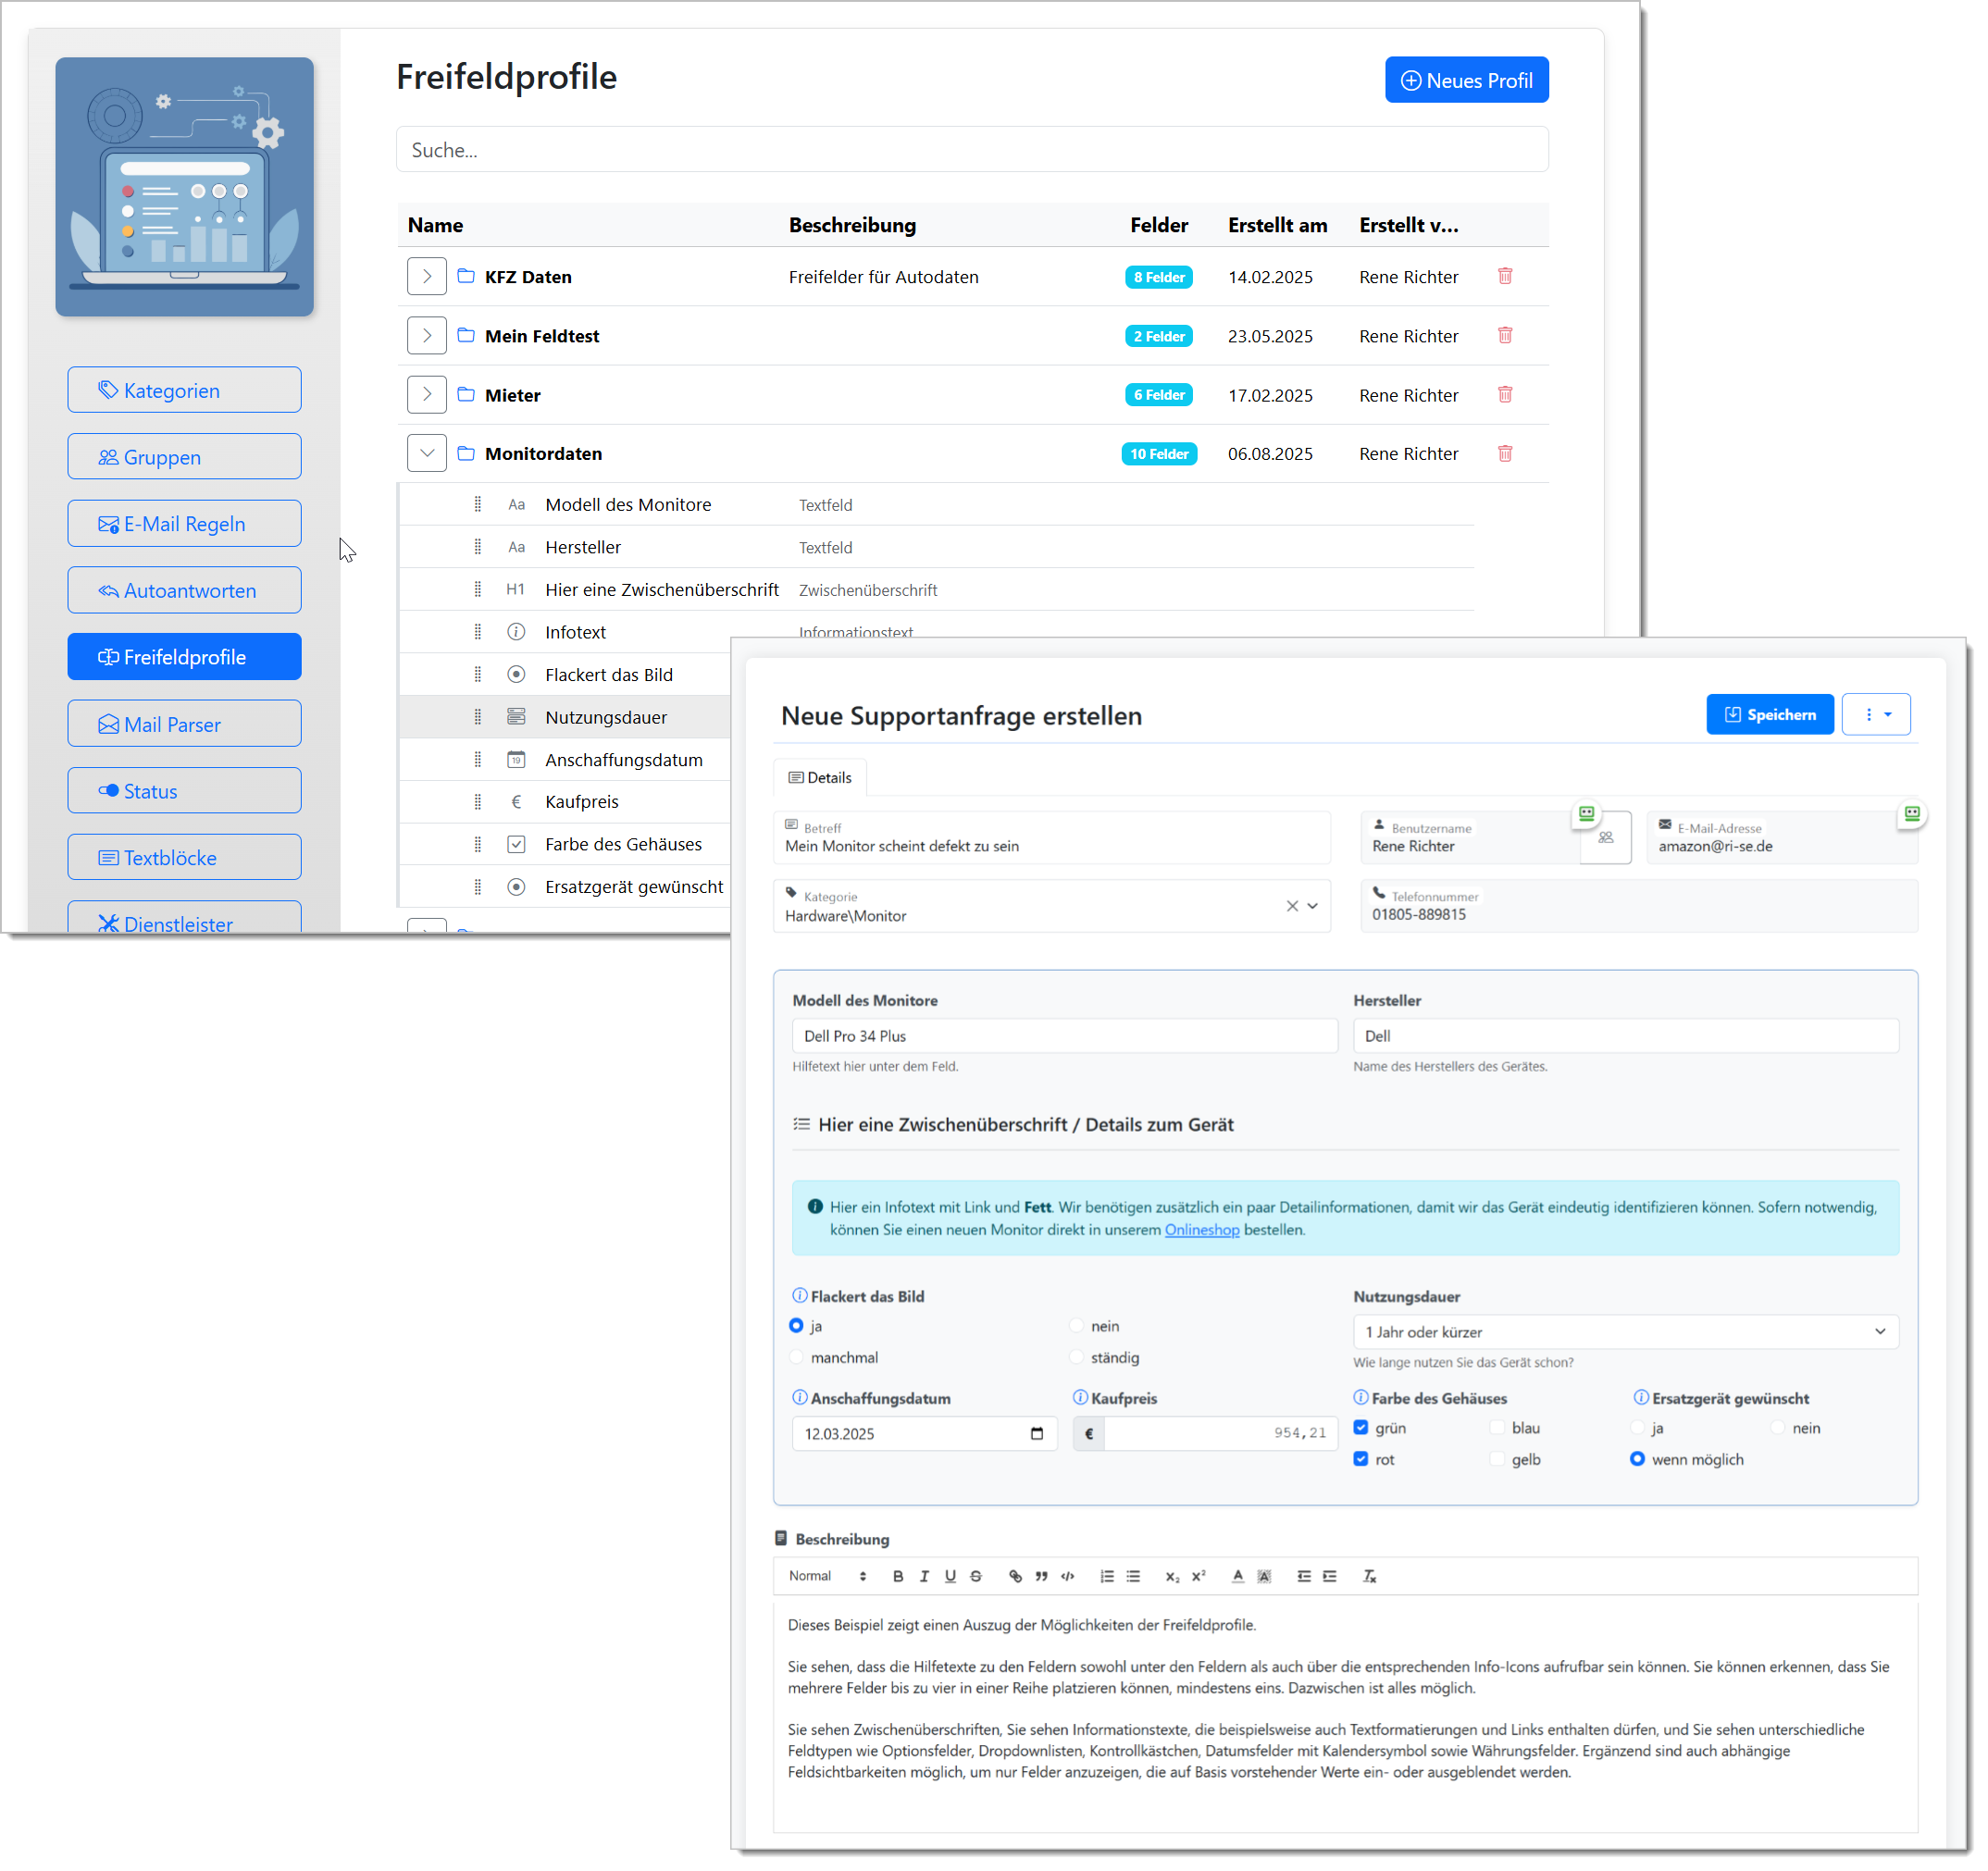The image size is (1988, 1871).
Task: Open the Details tab
Action: coord(820,777)
